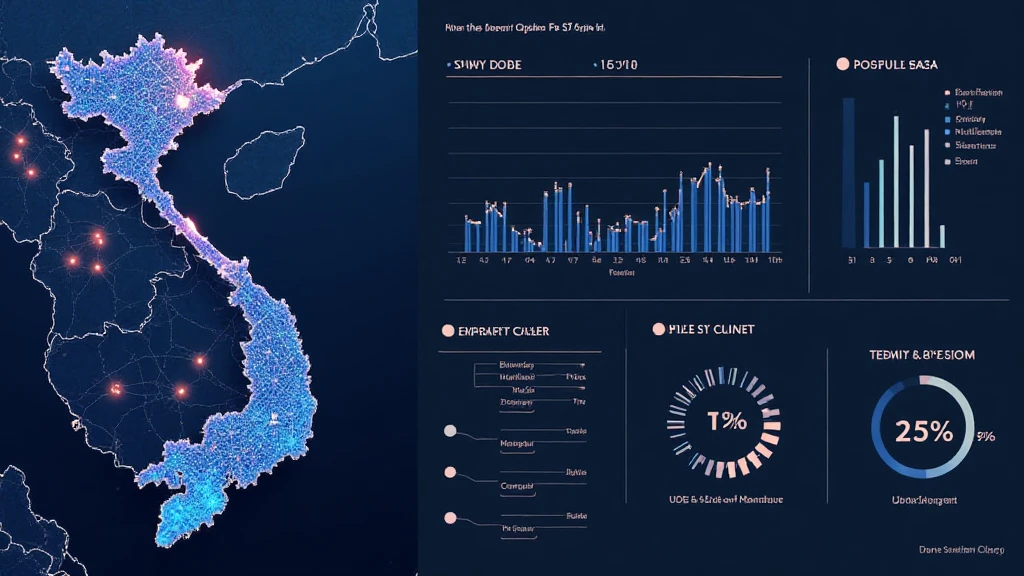The image size is (1024, 576).
Task: Click the TEDMIY & BRESIOM heading
Action: tap(924, 355)
